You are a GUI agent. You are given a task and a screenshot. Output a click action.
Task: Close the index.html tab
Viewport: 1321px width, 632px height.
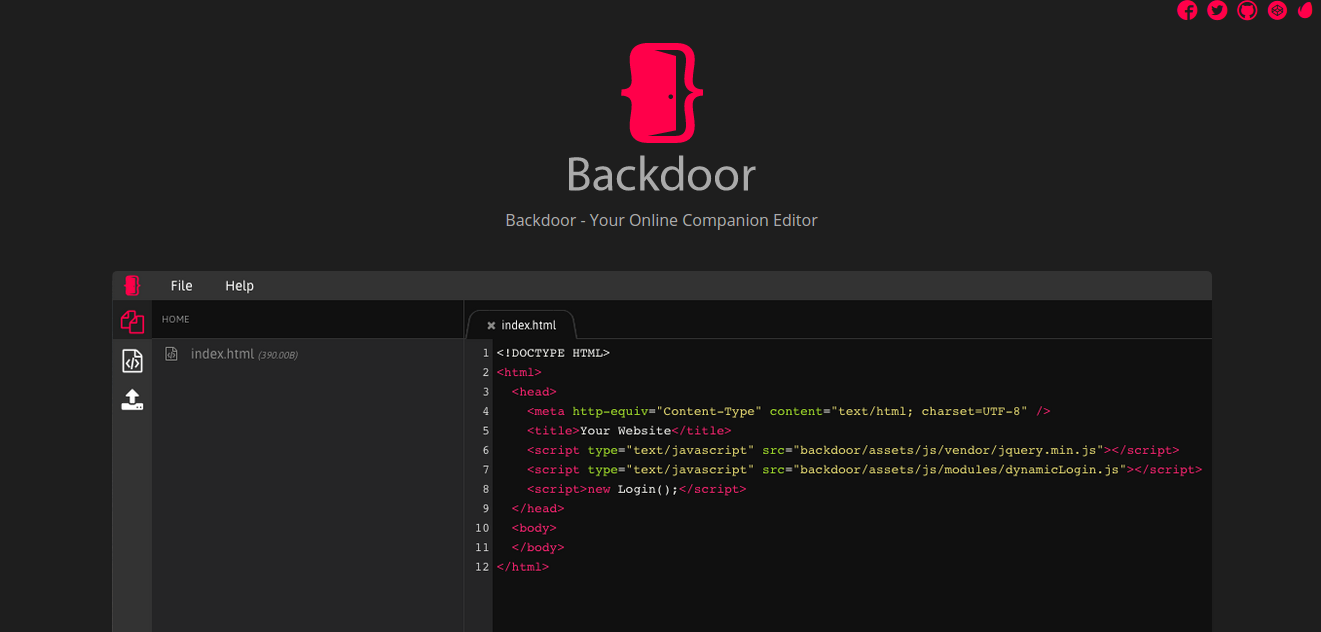[491, 326]
